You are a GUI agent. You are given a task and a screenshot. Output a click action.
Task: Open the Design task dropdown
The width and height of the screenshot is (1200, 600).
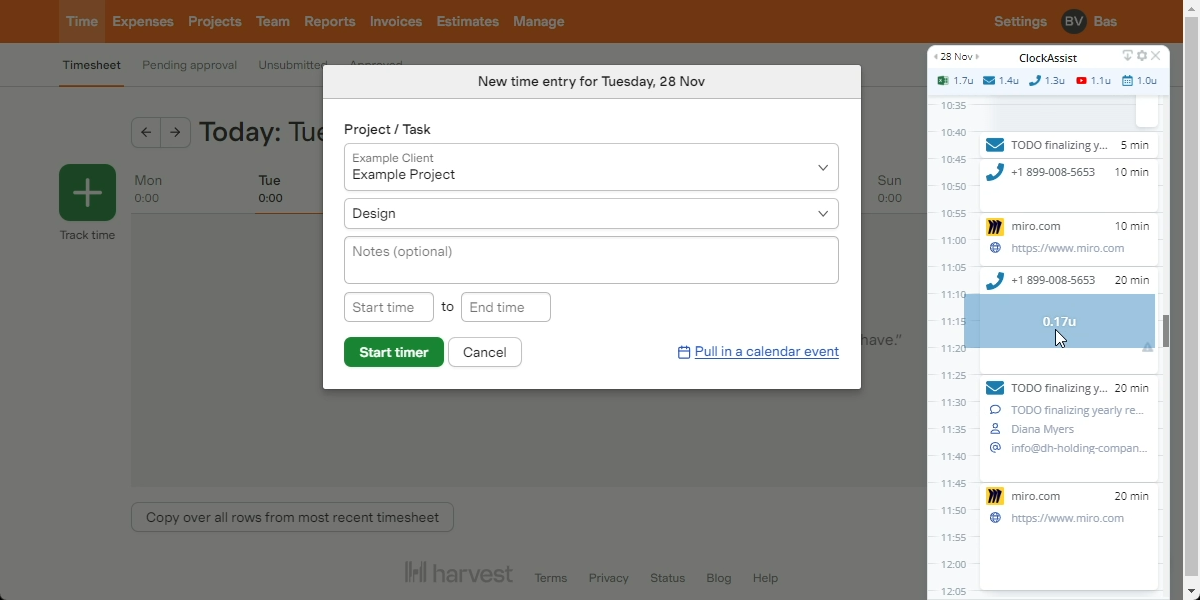591,213
